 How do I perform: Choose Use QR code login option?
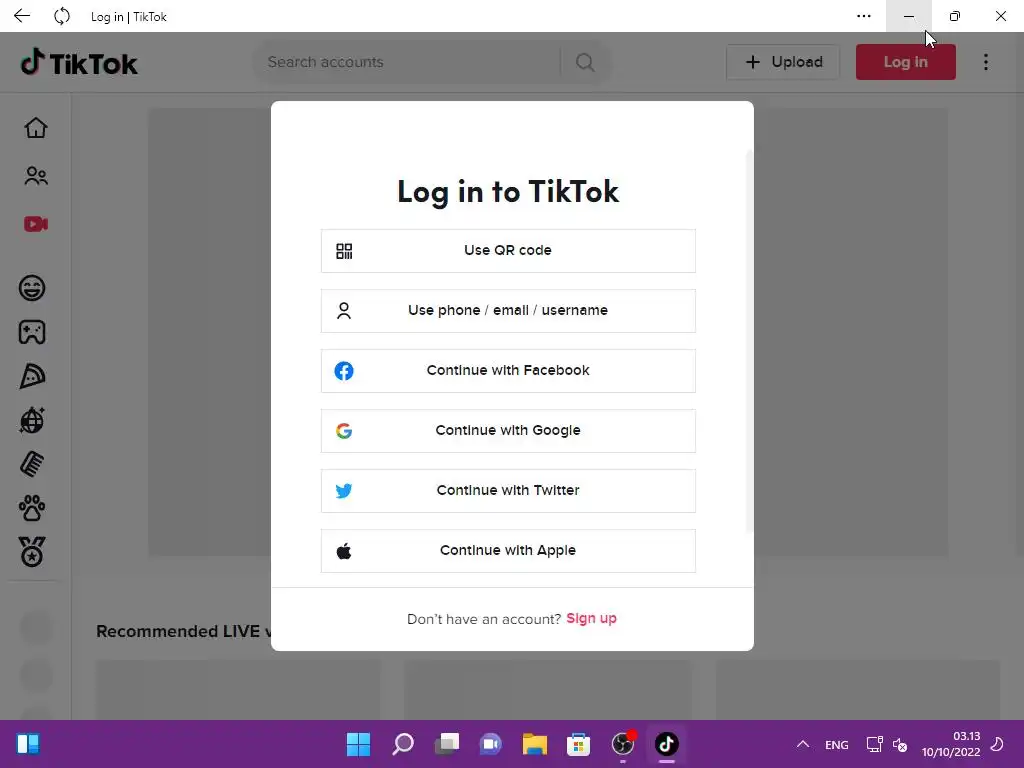point(508,251)
